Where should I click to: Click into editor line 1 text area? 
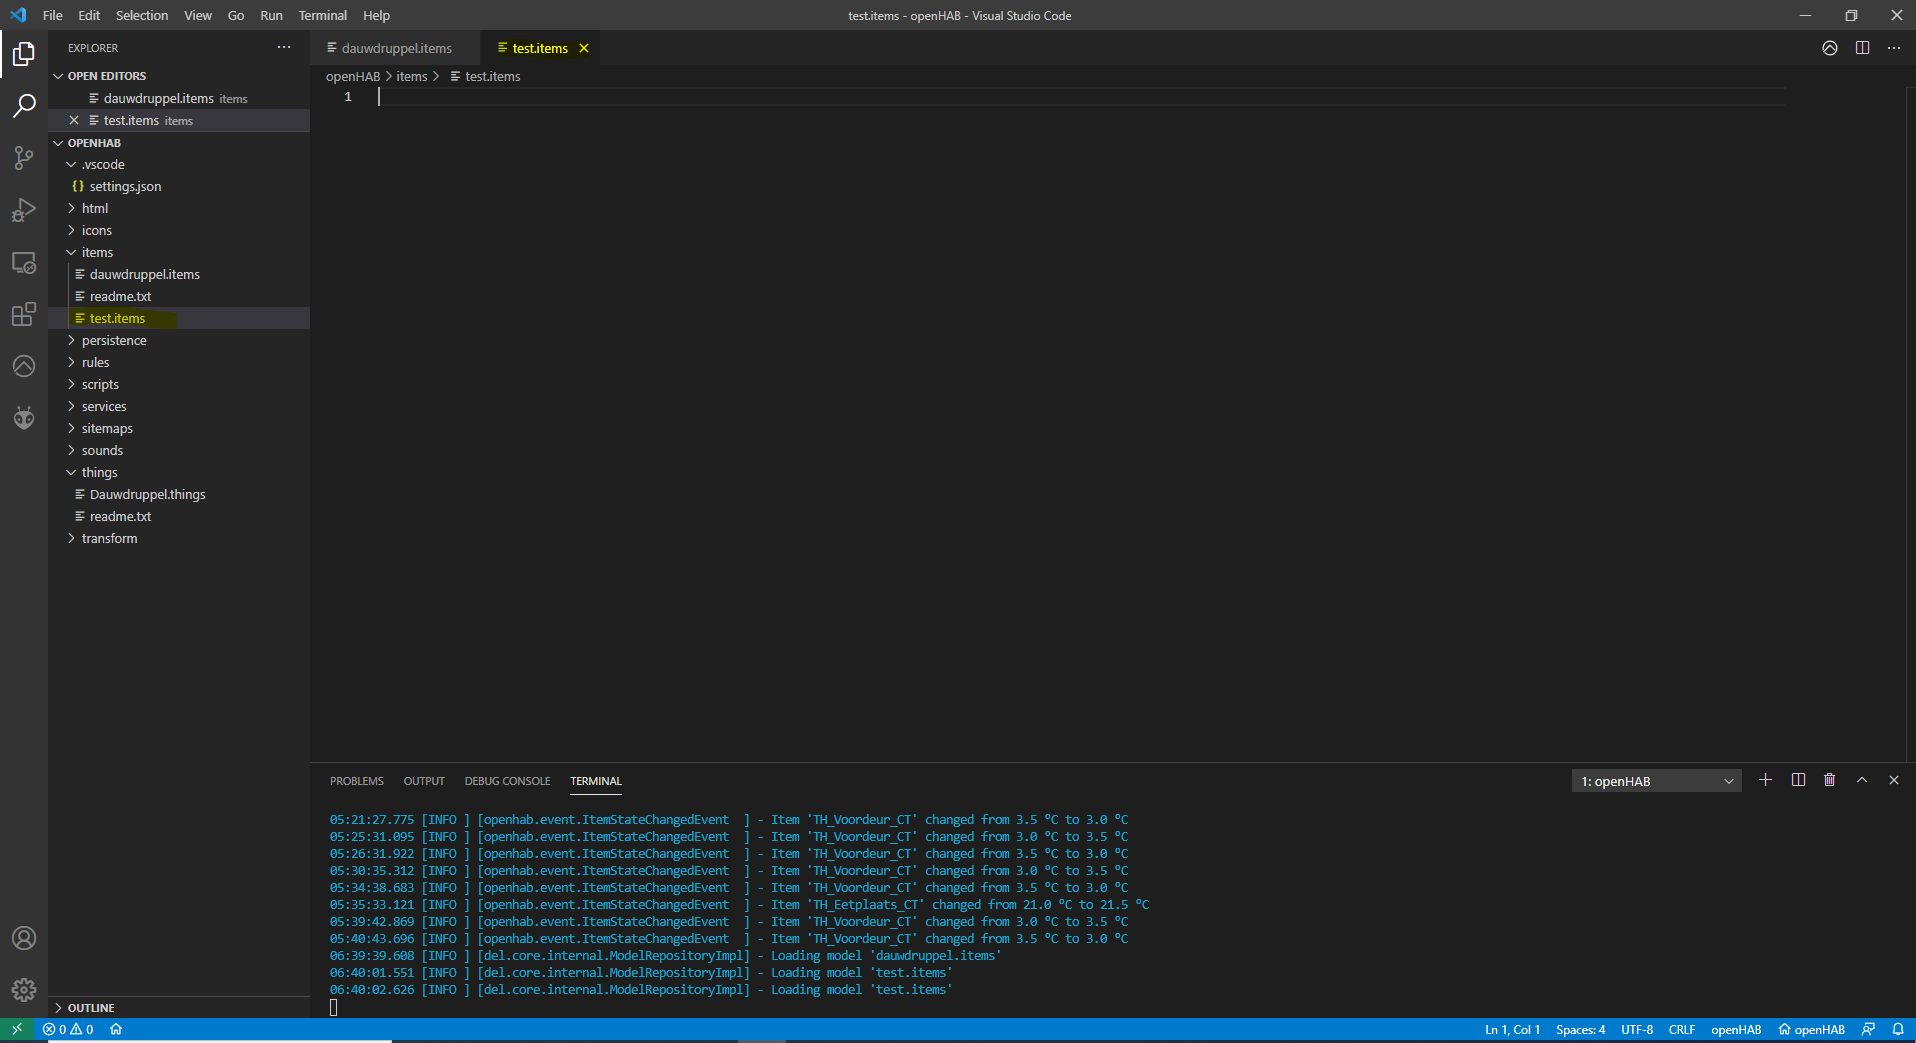pos(1080,97)
